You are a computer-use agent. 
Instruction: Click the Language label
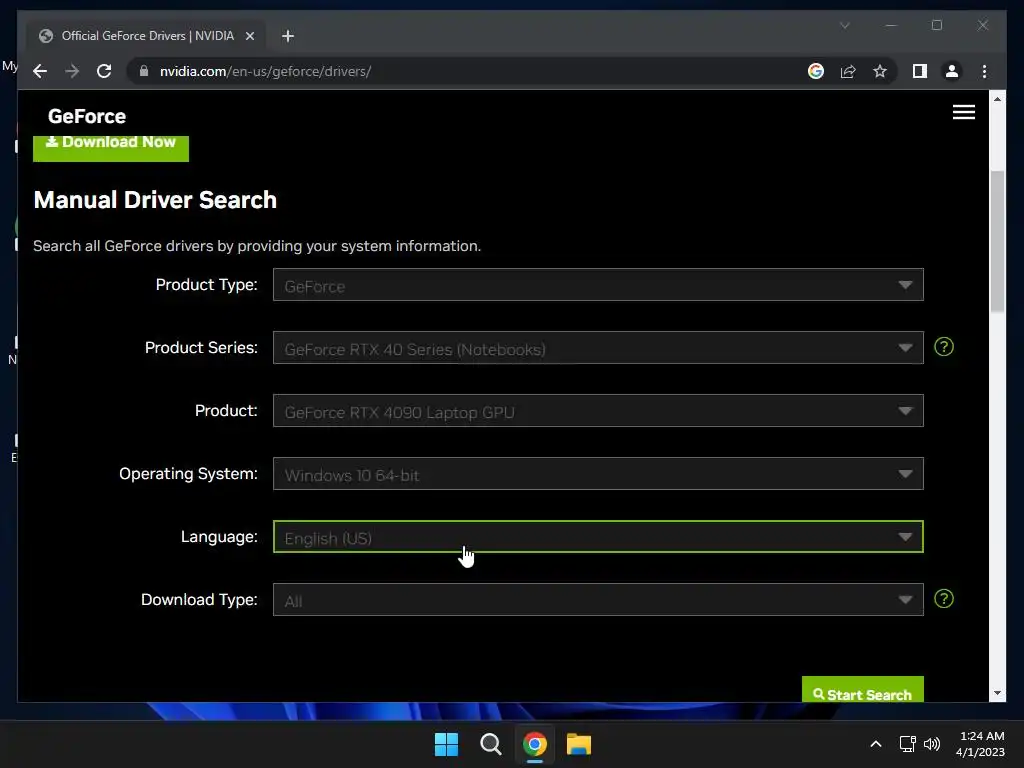point(219,537)
